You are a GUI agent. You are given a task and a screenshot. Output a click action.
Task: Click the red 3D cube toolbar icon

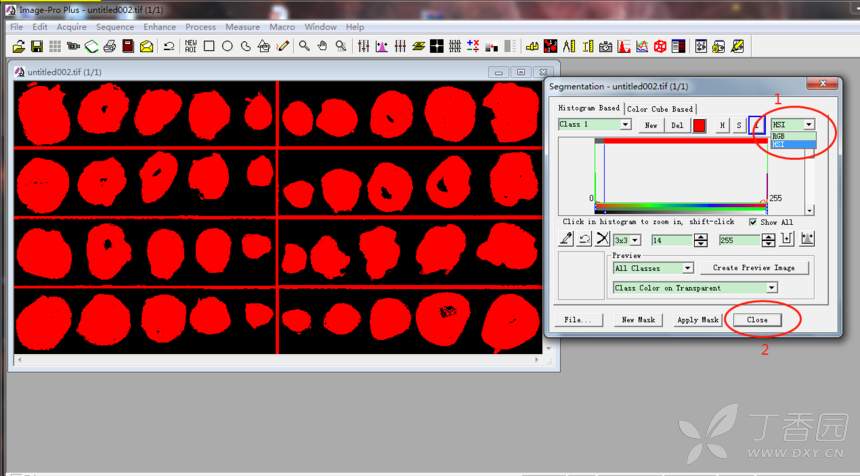click(x=660, y=46)
